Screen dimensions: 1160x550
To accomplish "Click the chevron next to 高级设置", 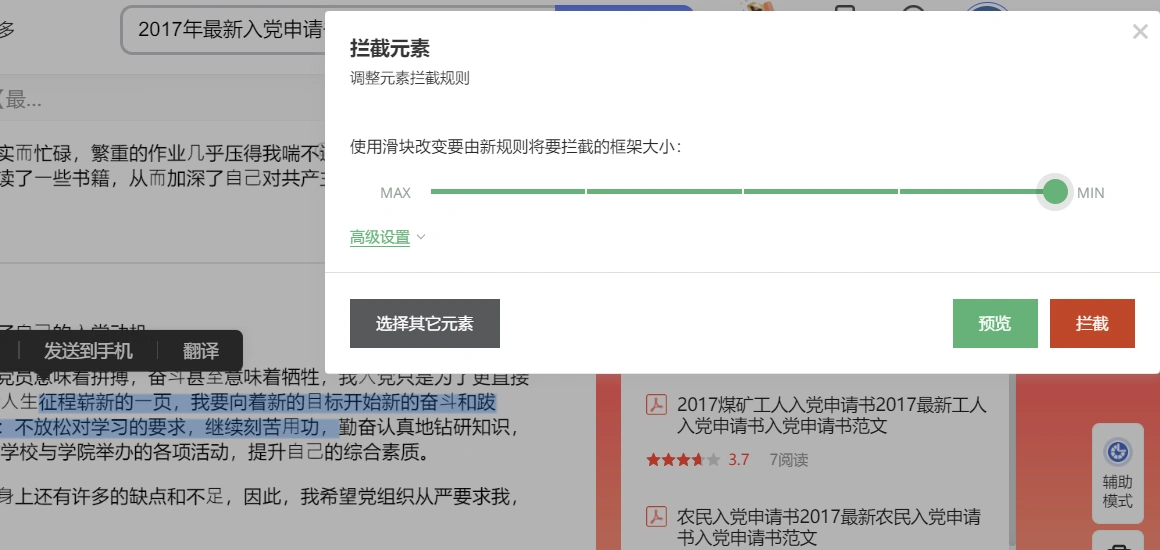I will pyautogui.click(x=421, y=238).
